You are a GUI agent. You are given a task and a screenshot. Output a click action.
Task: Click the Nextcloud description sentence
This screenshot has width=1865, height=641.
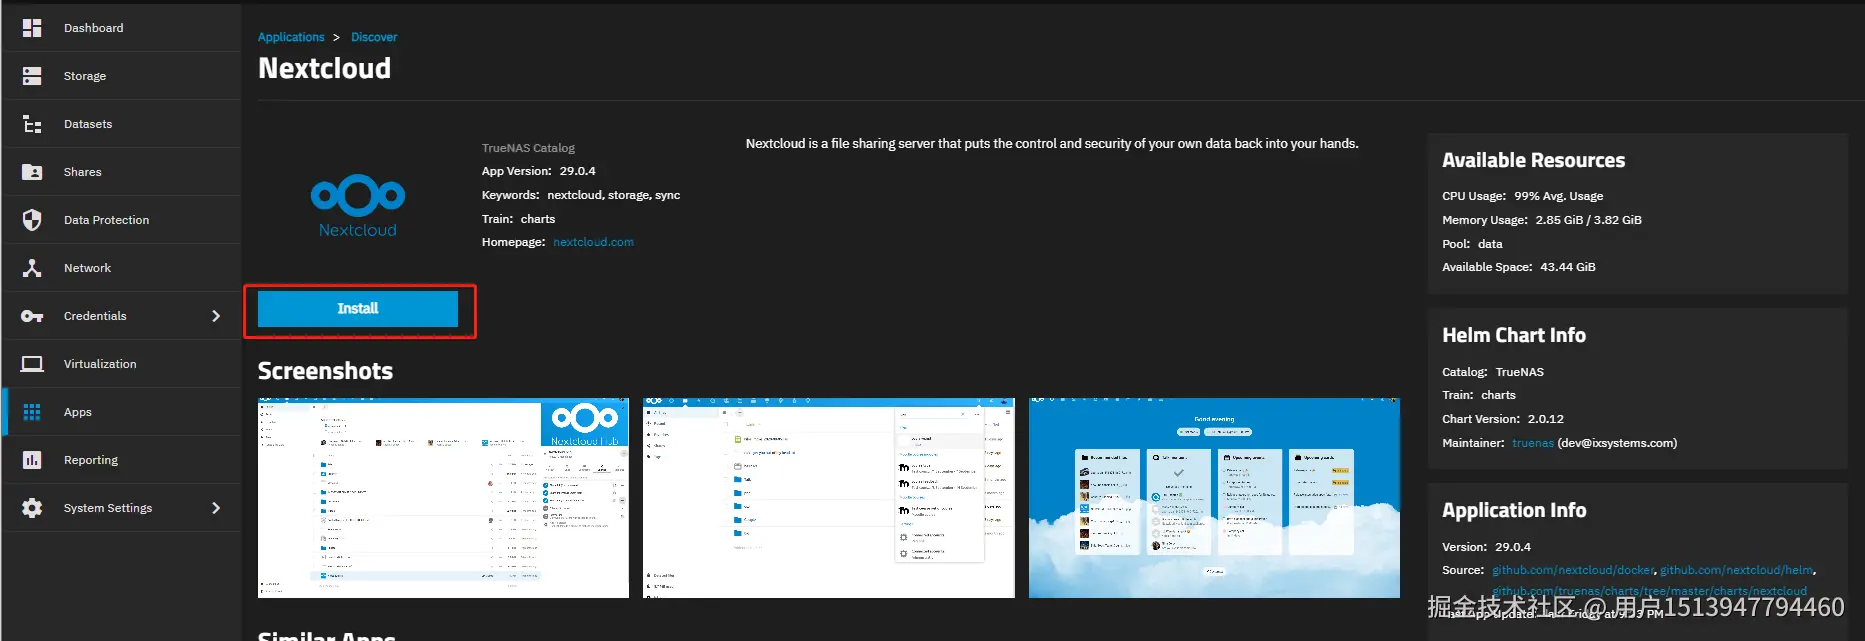[x=1052, y=144]
